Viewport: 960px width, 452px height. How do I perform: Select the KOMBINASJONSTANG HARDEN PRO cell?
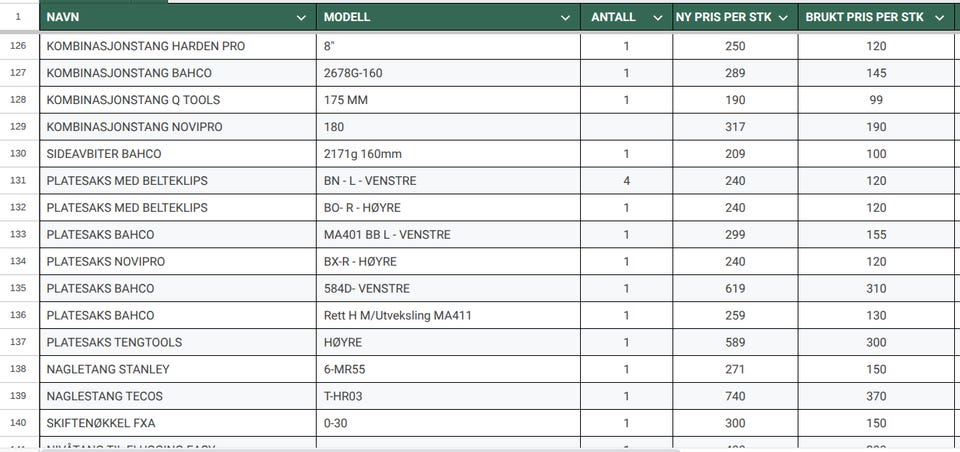click(x=177, y=46)
